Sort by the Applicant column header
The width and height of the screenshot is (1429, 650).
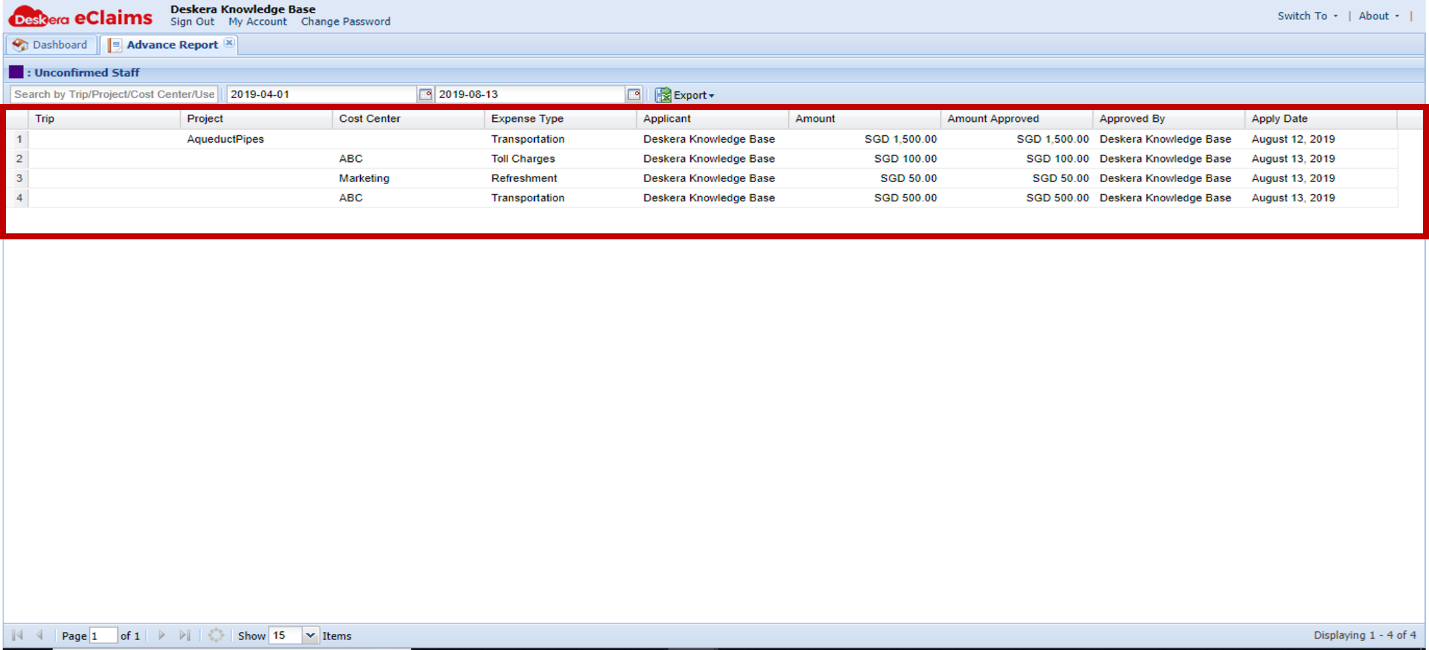[712, 119]
